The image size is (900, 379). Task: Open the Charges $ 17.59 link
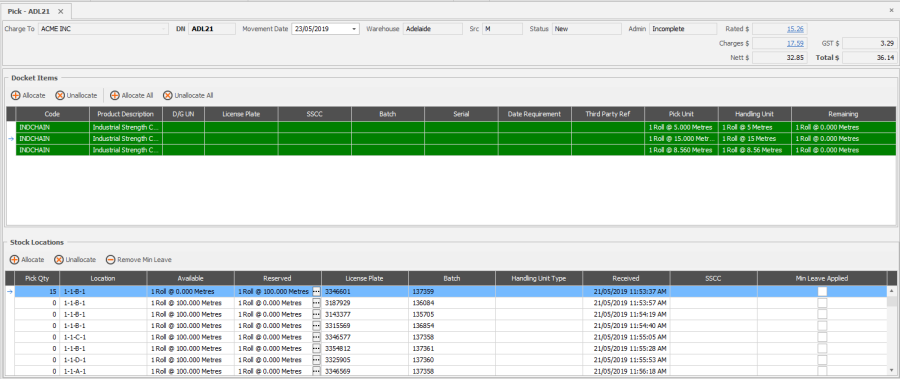pos(795,43)
